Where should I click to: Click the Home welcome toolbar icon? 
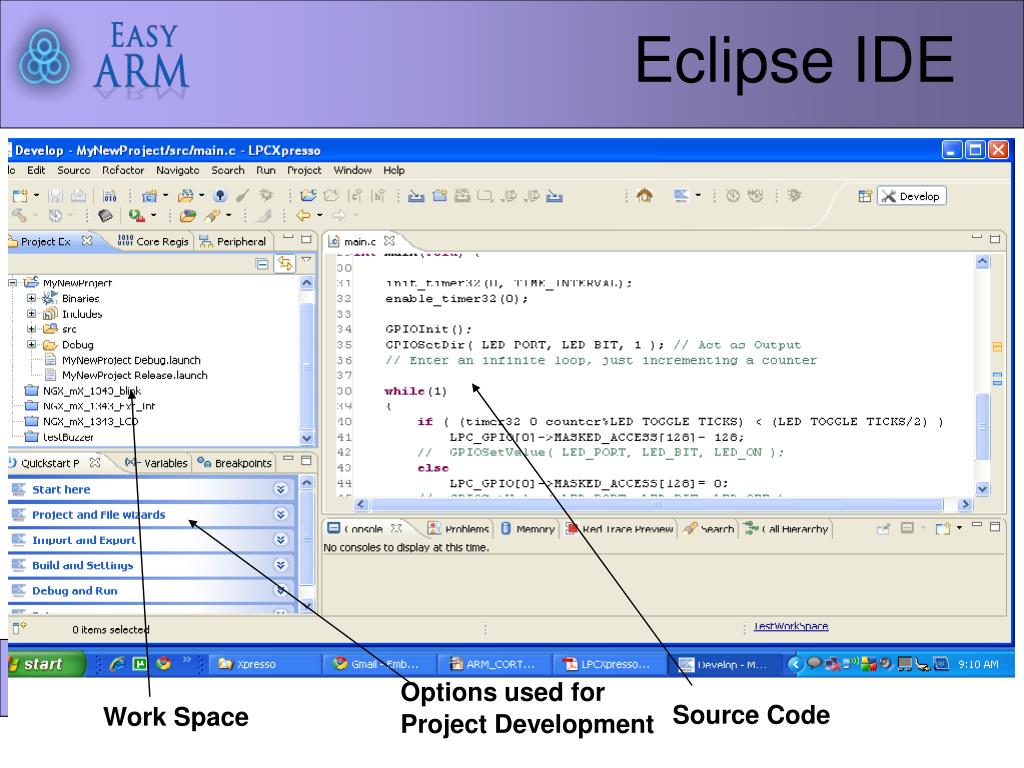[645, 195]
